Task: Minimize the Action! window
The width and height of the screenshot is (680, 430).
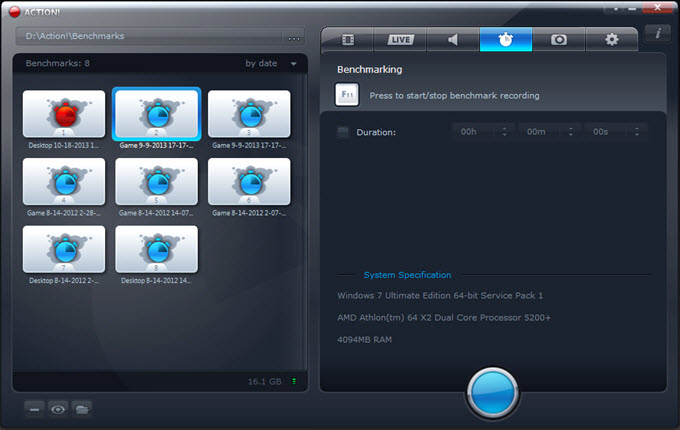Action: click(x=632, y=8)
